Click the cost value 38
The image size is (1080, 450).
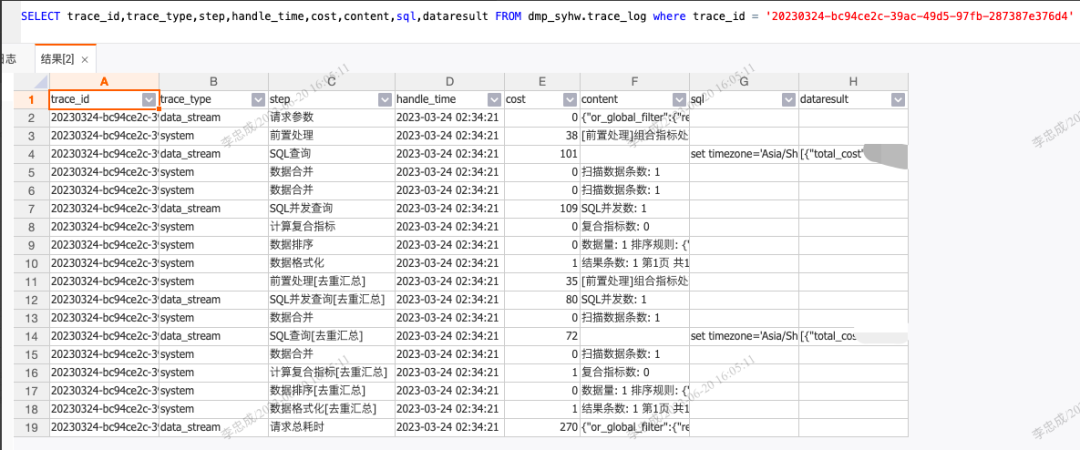pos(541,136)
